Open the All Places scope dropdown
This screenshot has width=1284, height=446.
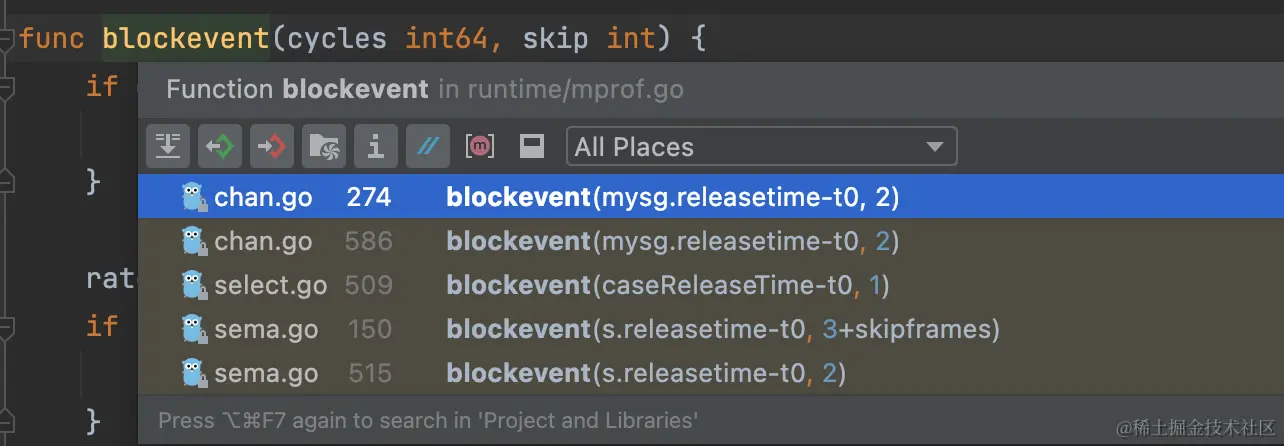coord(760,147)
